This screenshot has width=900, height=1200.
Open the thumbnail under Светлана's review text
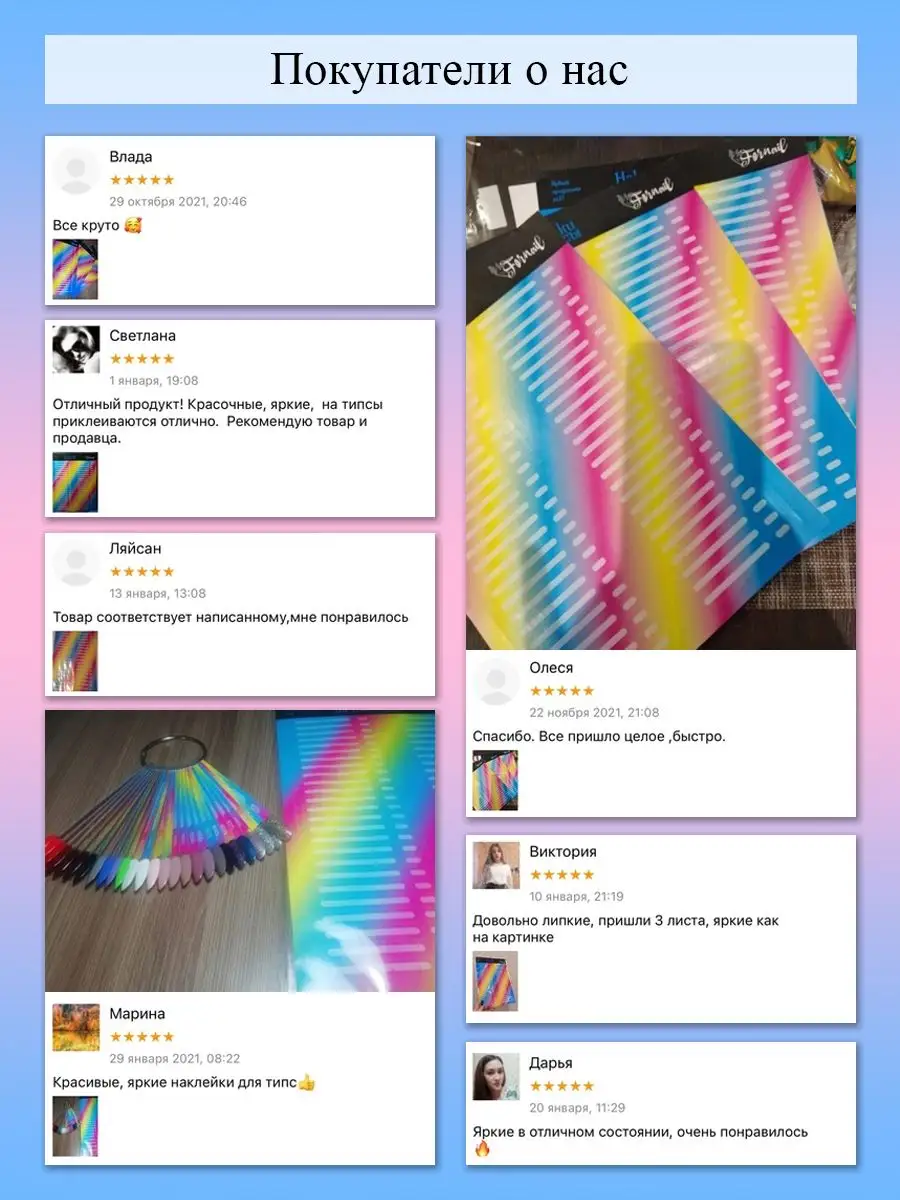pyautogui.click(x=75, y=483)
